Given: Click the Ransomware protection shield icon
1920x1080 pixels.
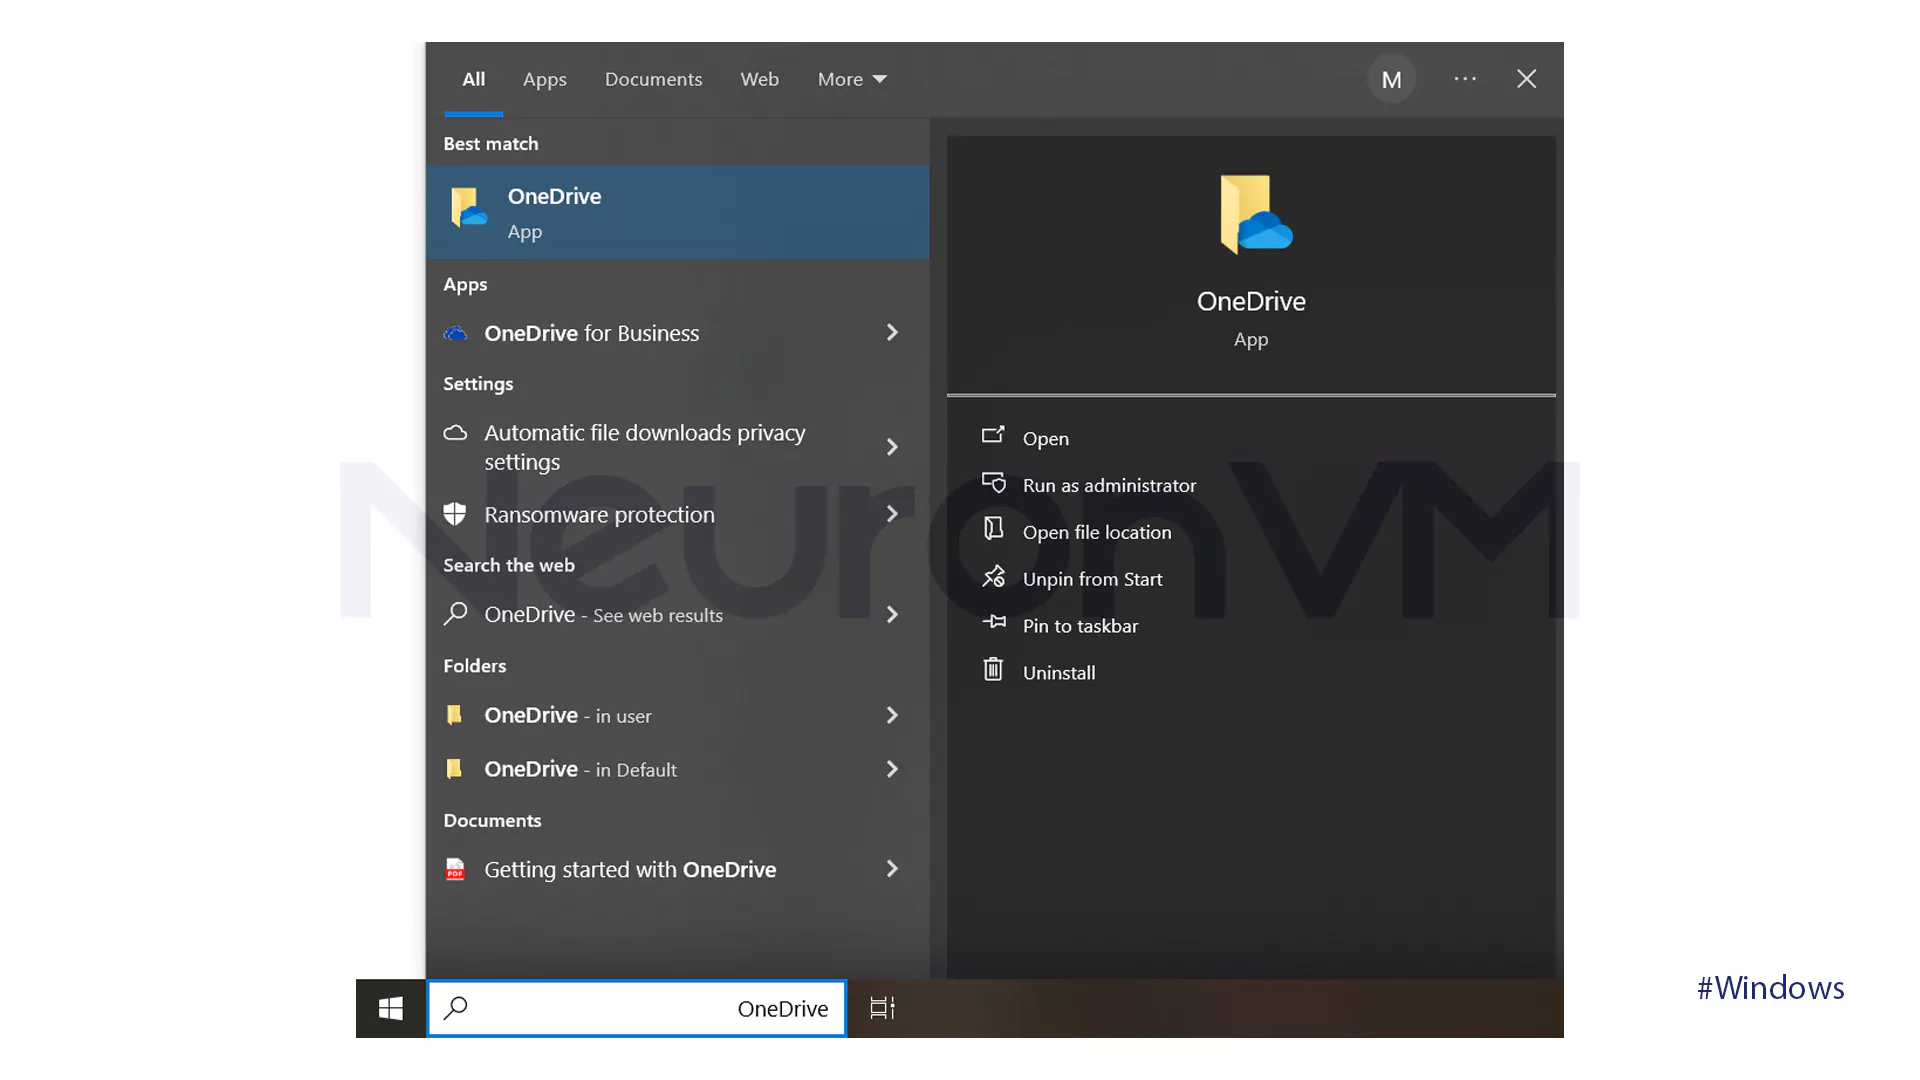Looking at the screenshot, I should (456, 513).
